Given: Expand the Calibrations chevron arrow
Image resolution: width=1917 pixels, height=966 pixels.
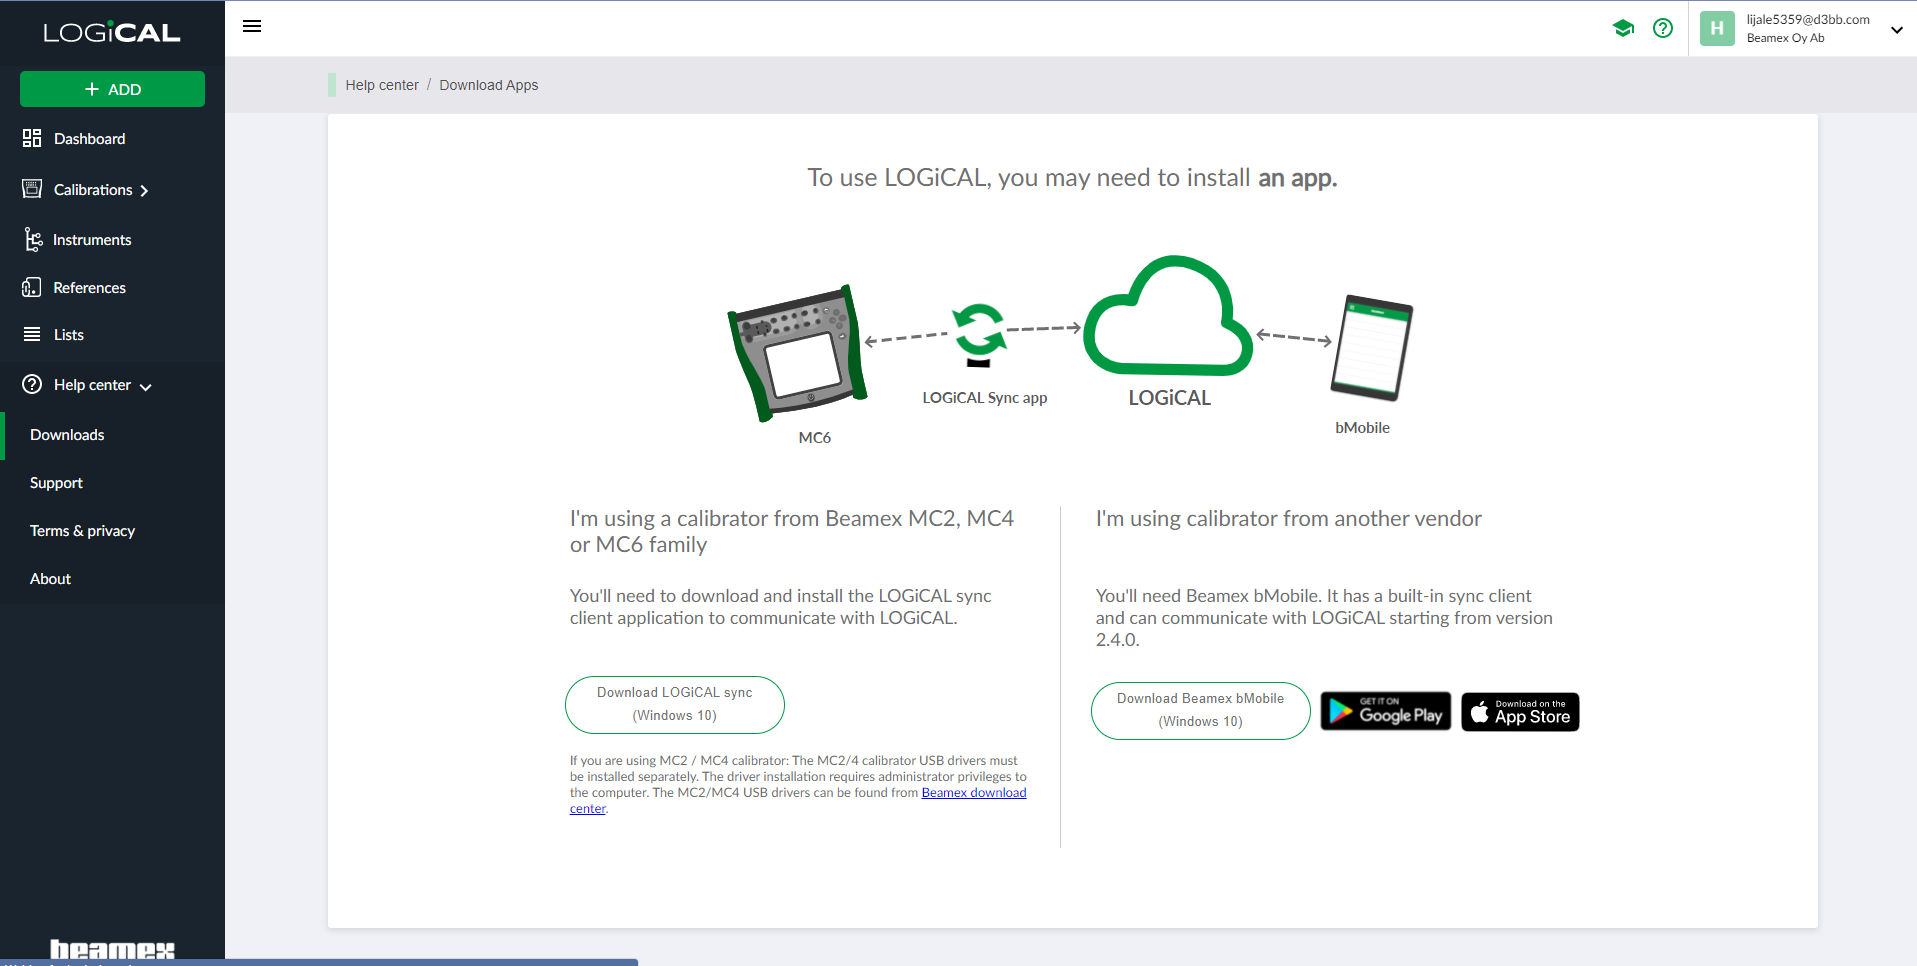Looking at the screenshot, I should 144,191.
